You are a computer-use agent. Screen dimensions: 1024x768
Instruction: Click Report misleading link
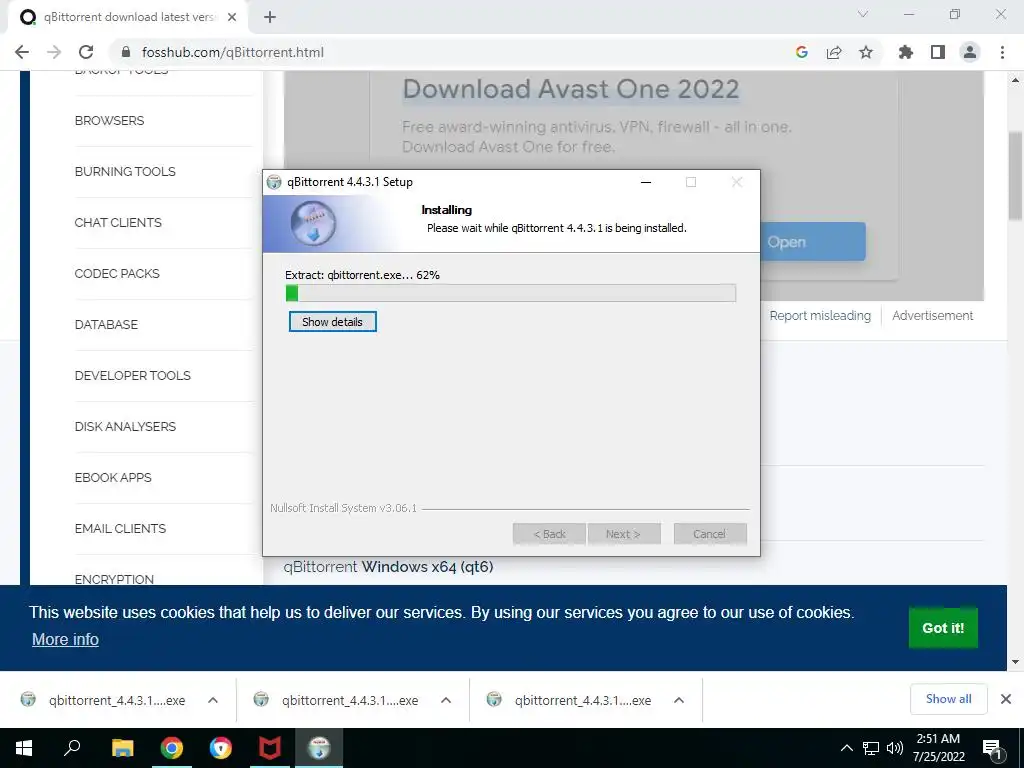click(820, 316)
